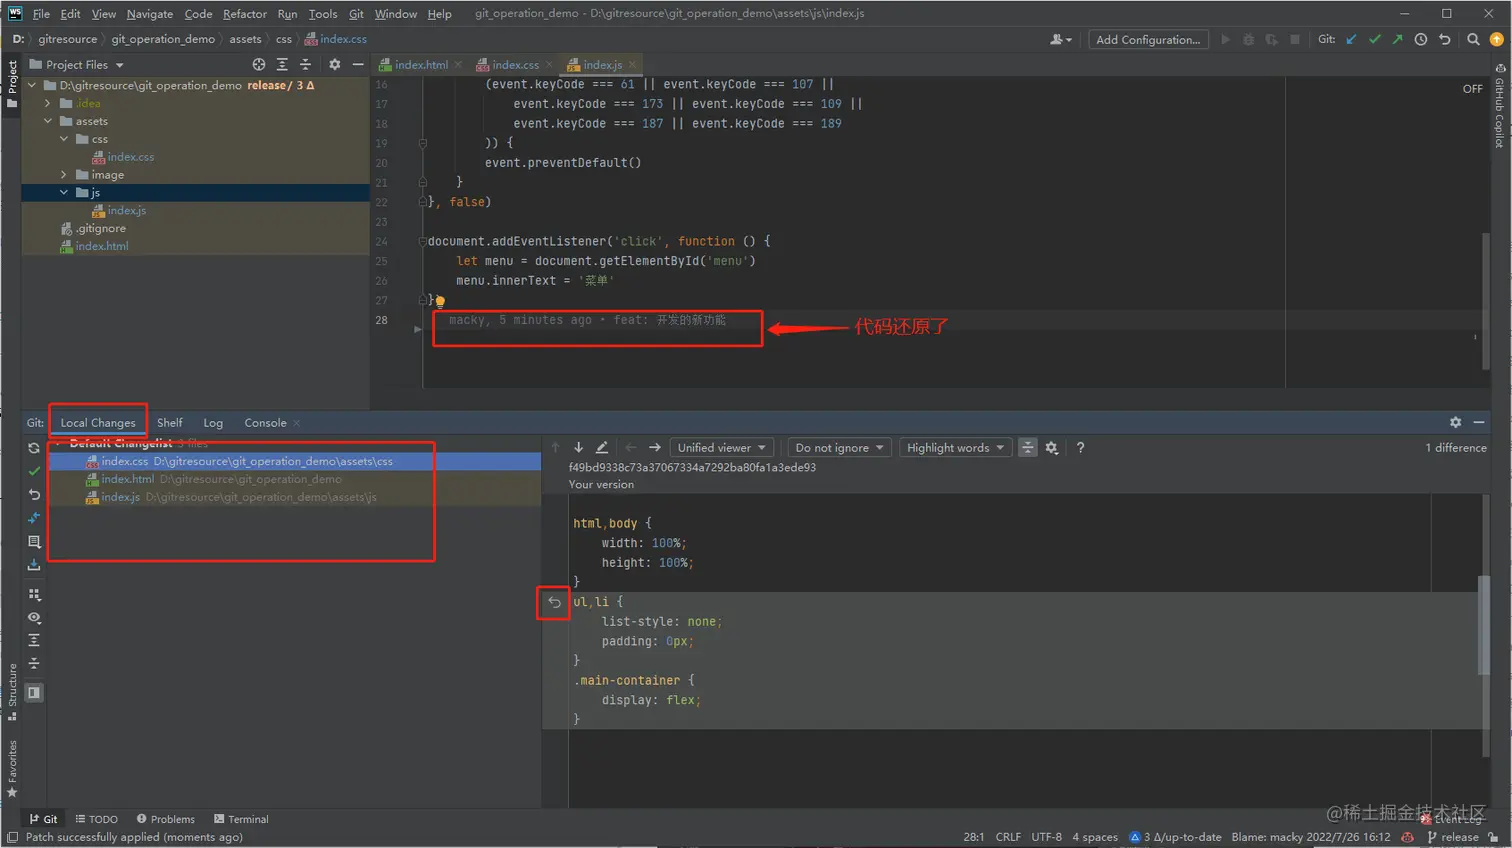Open the Problems tool window button
The image size is (1512, 848).
pos(166,819)
